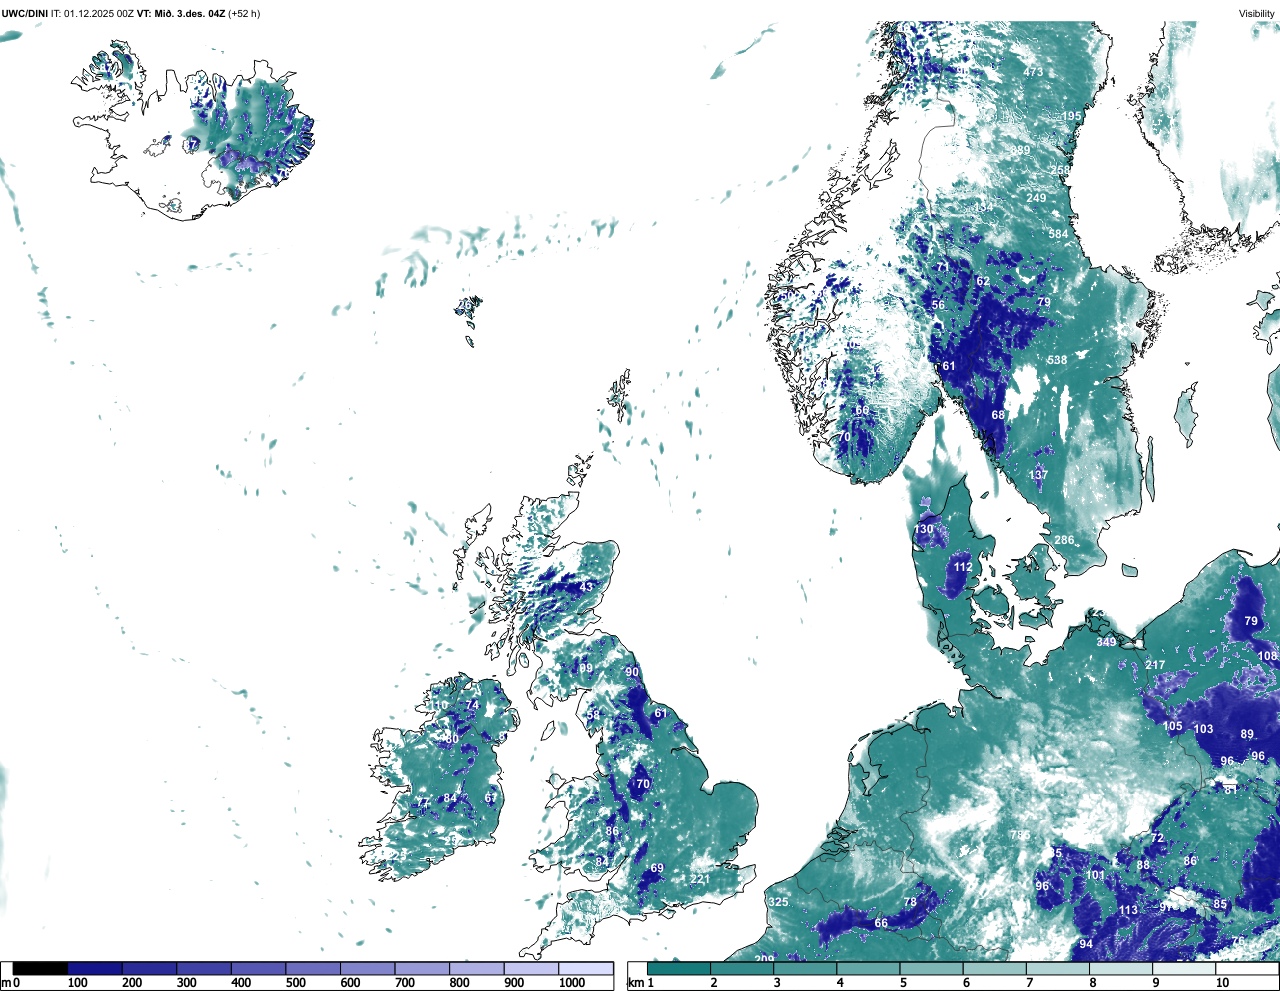Click the '584' visibility value on the map
Screen dimensions: 1280x991
coord(1058,234)
